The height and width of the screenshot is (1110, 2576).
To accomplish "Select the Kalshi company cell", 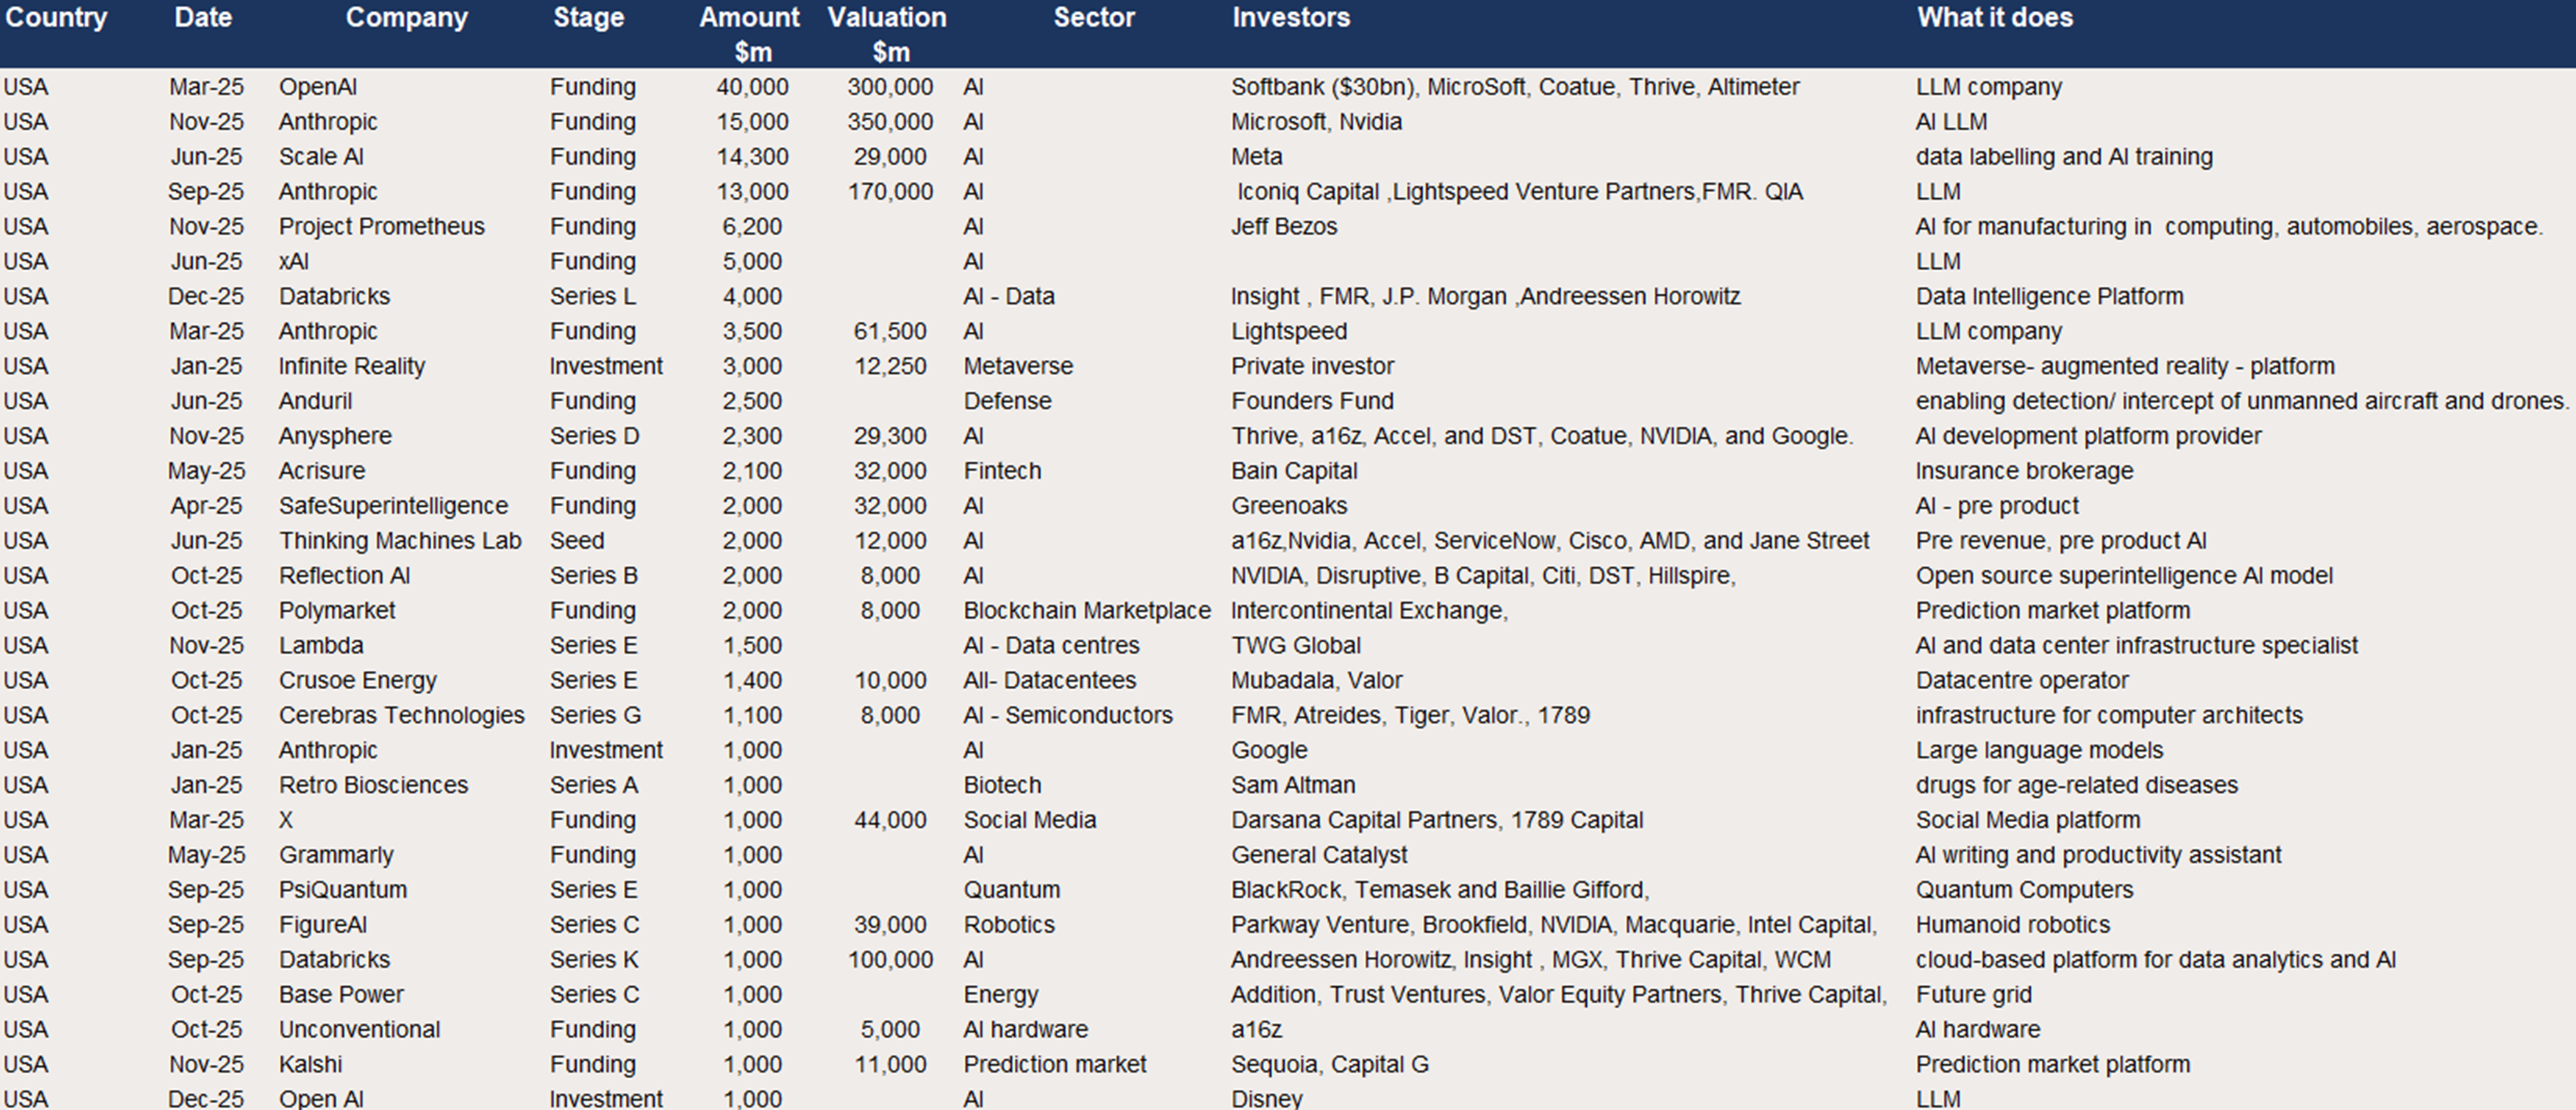I will click(310, 1065).
